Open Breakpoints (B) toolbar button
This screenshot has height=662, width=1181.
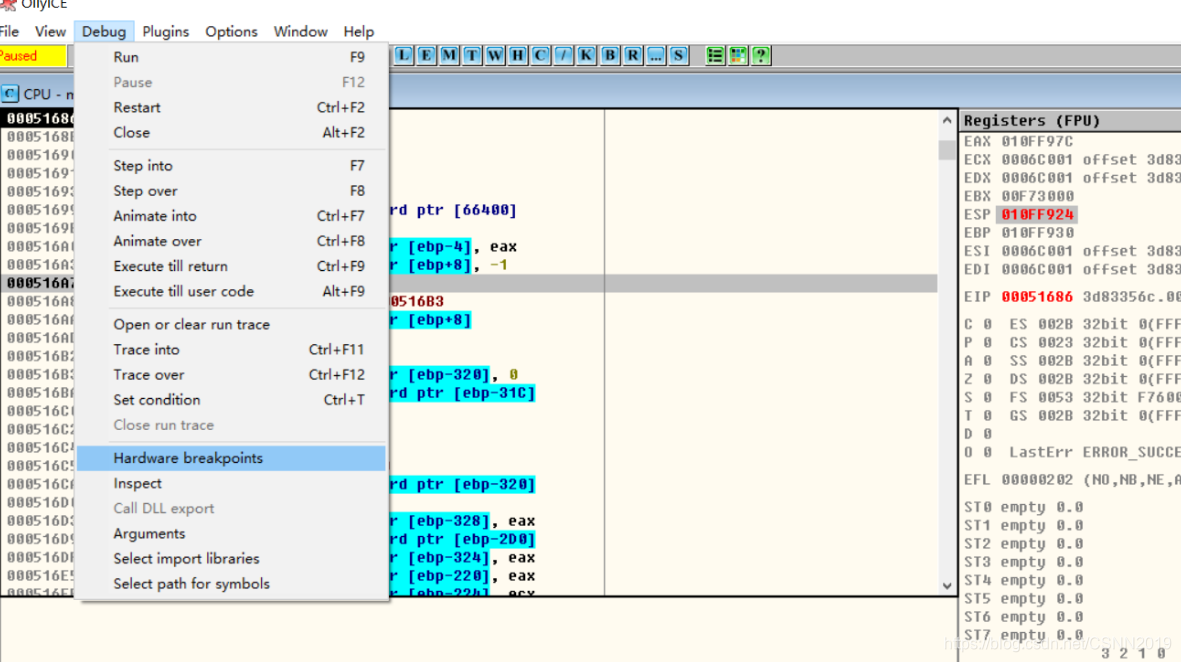(610, 55)
